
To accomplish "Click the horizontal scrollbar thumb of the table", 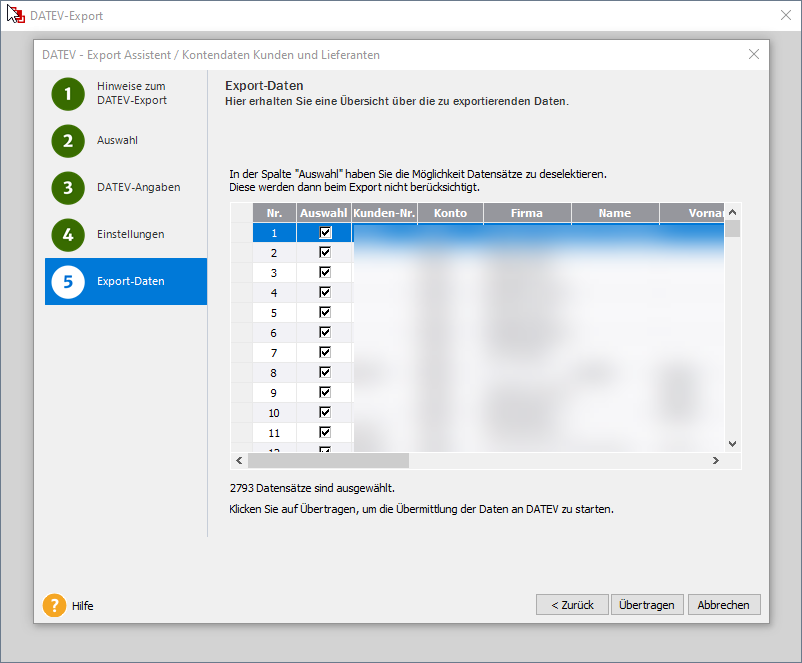I will point(328,460).
